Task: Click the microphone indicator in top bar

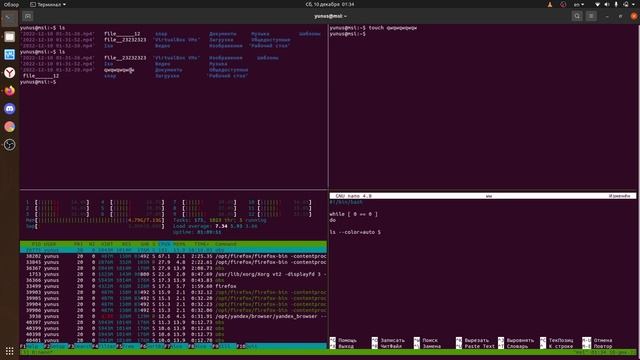Action: coord(616,4)
